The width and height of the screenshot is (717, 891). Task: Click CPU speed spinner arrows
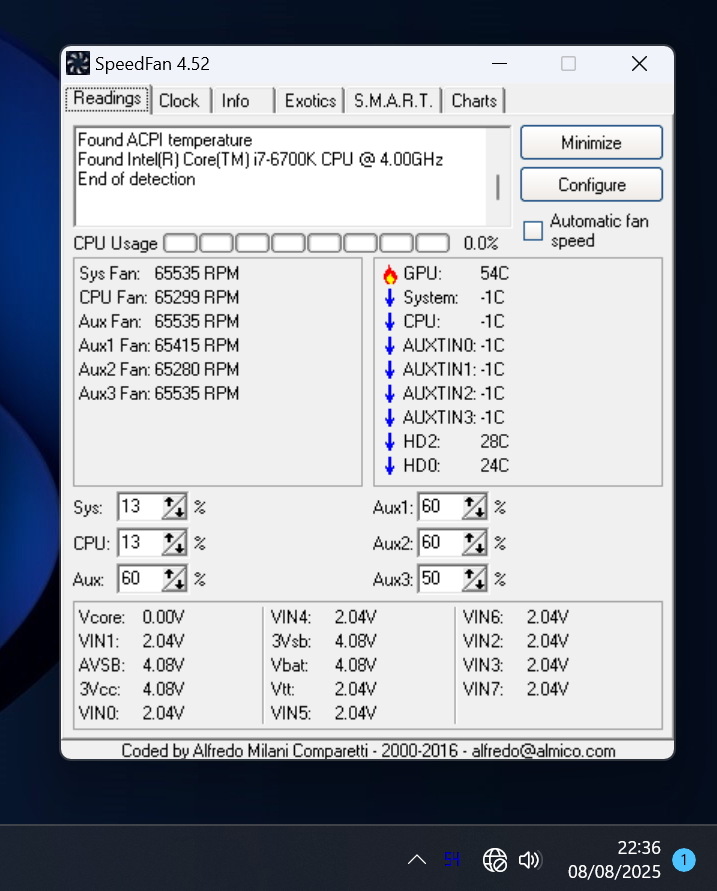pos(174,543)
